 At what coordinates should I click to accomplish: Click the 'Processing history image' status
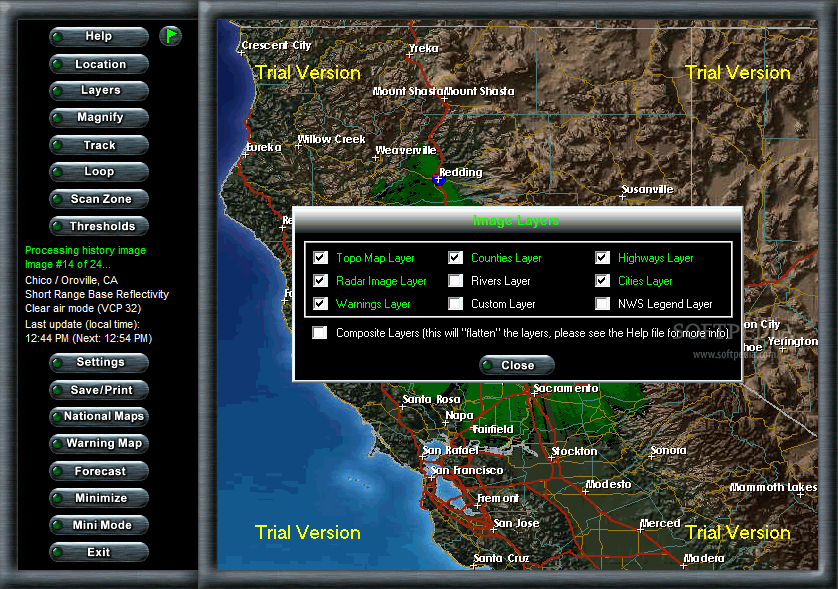tap(86, 250)
